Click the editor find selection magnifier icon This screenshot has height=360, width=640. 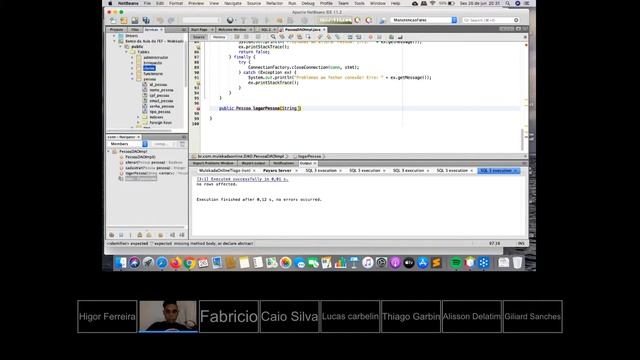[x=273, y=37]
